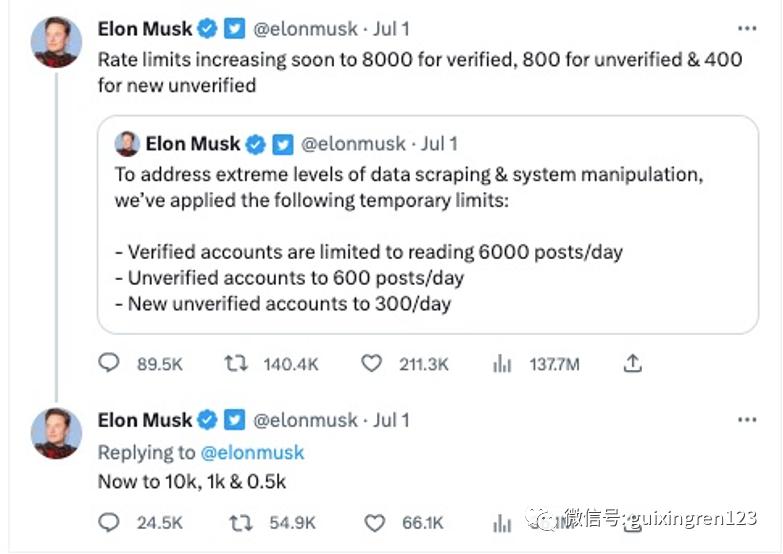Open more options on the top tweet
This screenshot has height=554, width=783.
[x=746, y=29]
